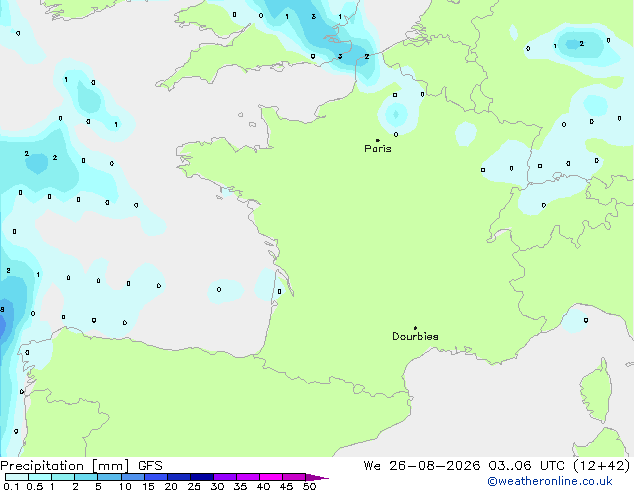Viewport: 634px width, 490px height.
Task: Click the '0.1' legend scale label
Action: (11, 486)
